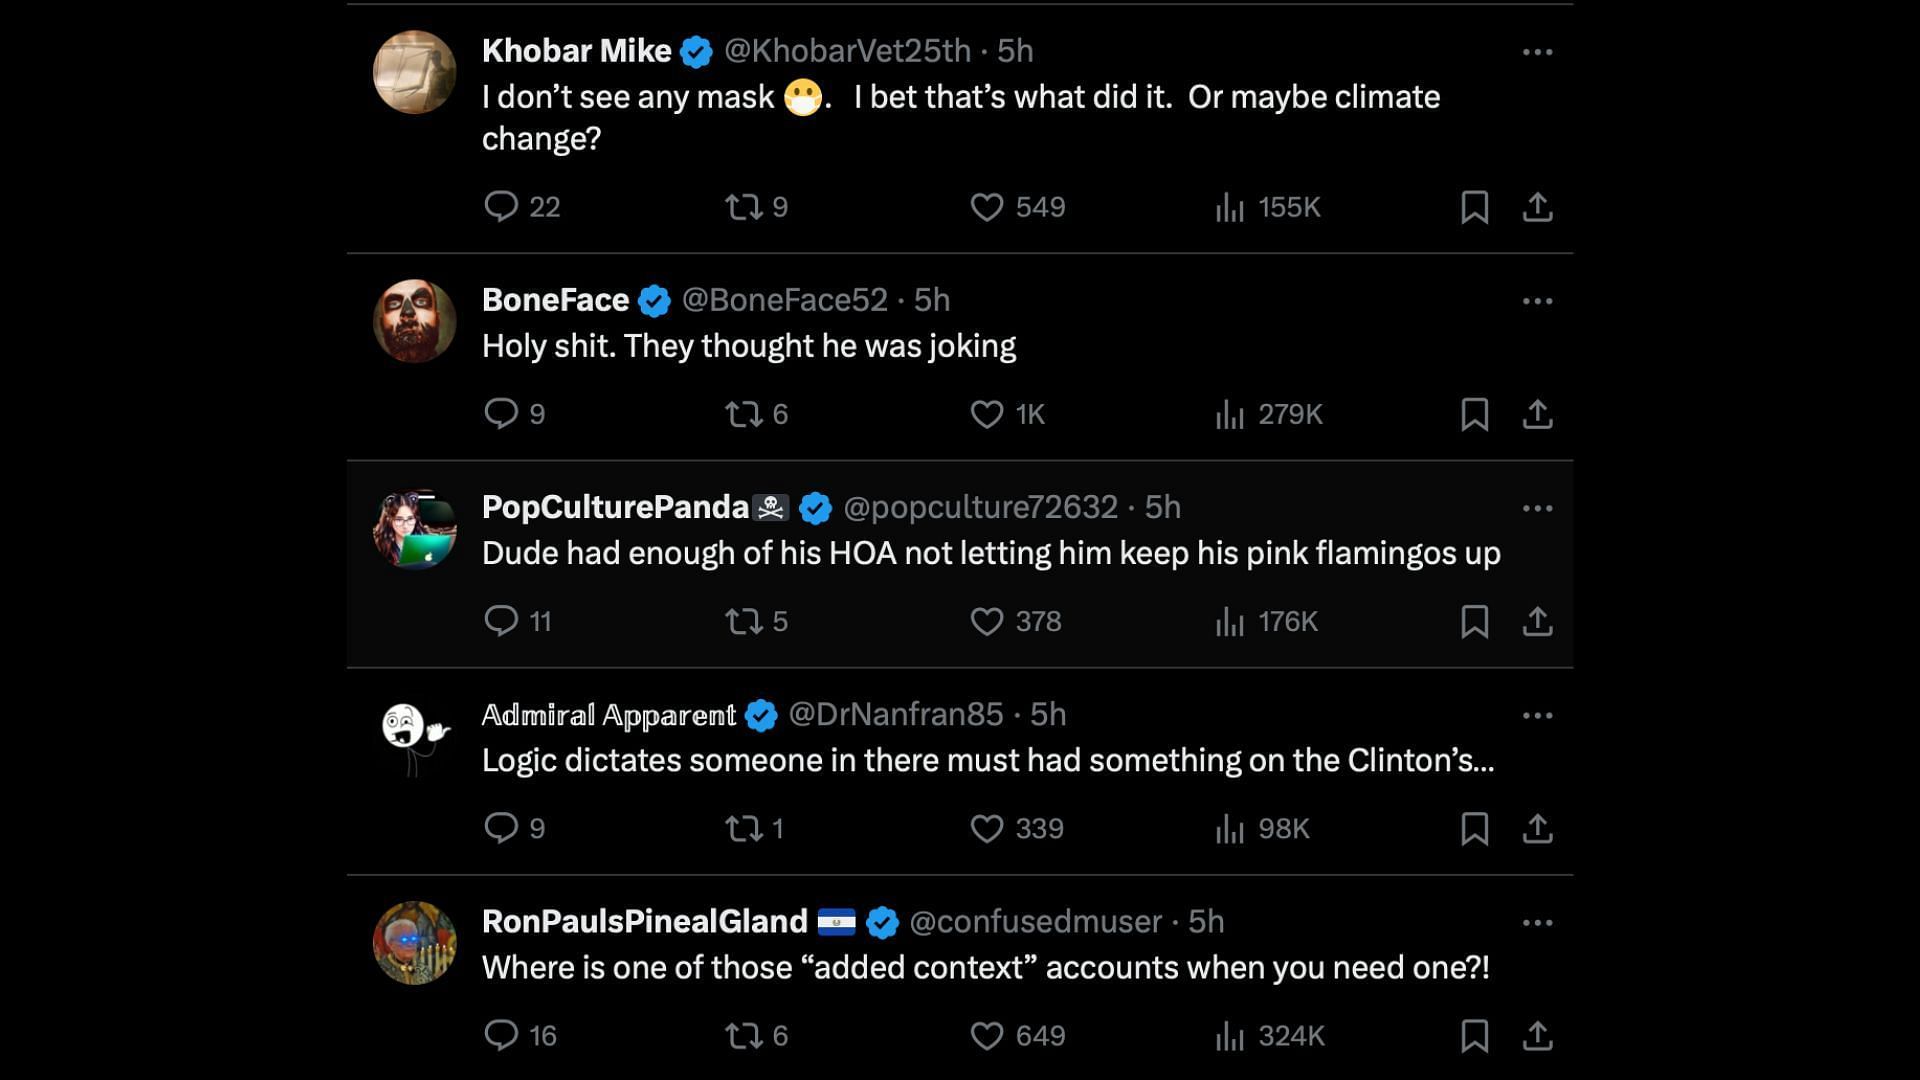The image size is (1920, 1080).
Task: Open more options on Khobar Mike's post
Action: (1537, 51)
